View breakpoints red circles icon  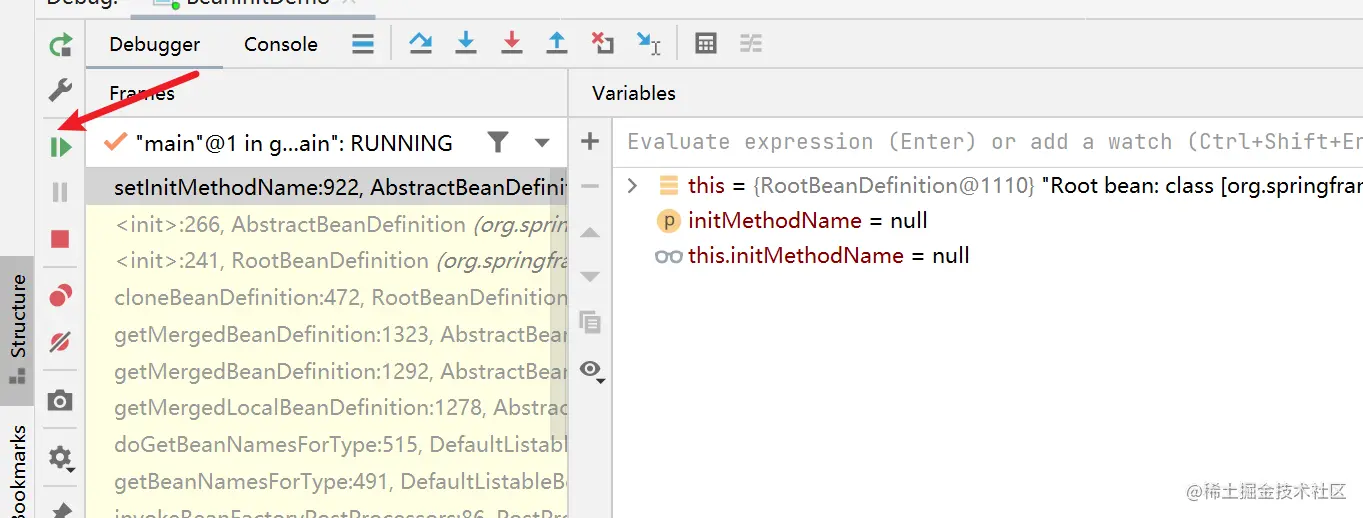click(x=60, y=295)
